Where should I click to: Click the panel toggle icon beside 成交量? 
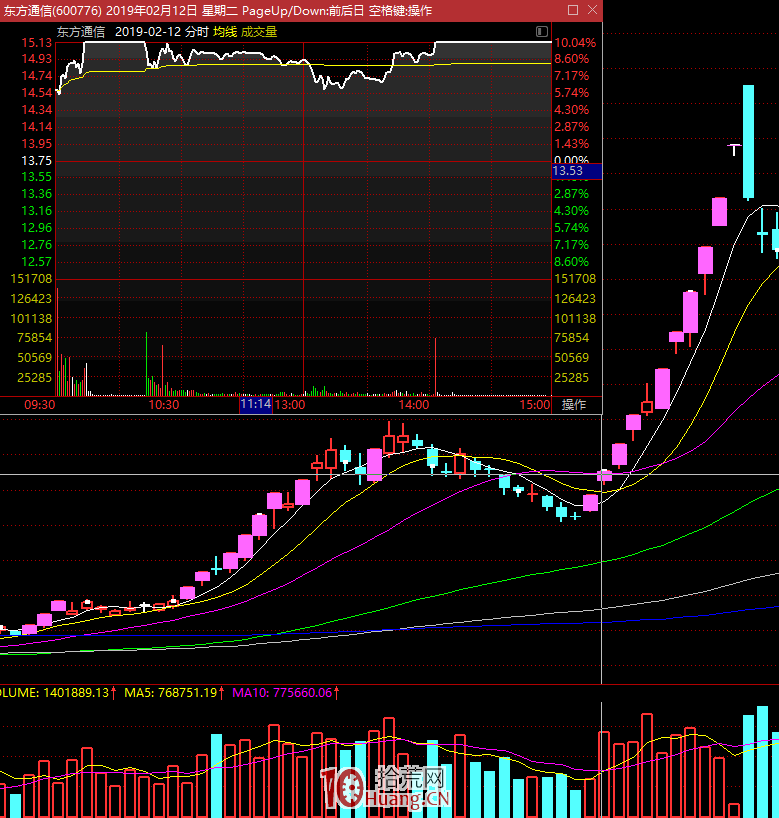click(x=542, y=32)
